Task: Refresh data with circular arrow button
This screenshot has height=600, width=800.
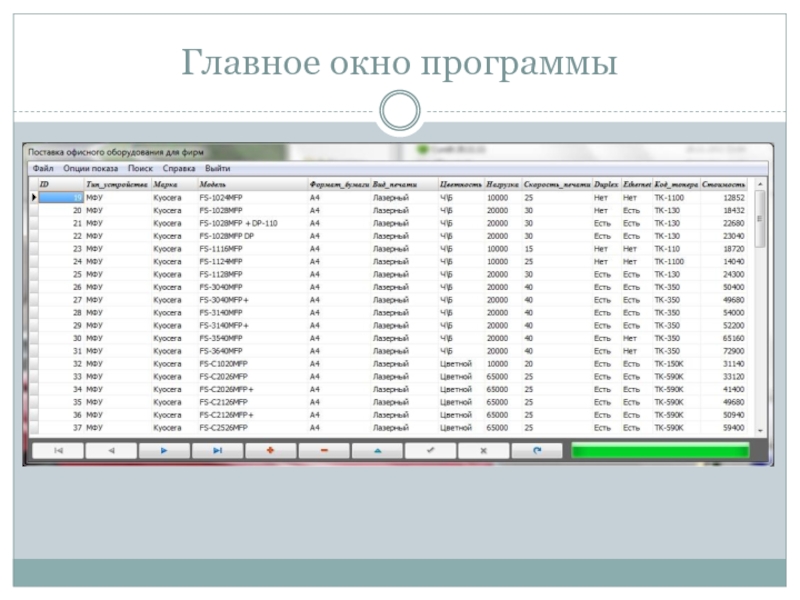Action: (x=537, y=451)
